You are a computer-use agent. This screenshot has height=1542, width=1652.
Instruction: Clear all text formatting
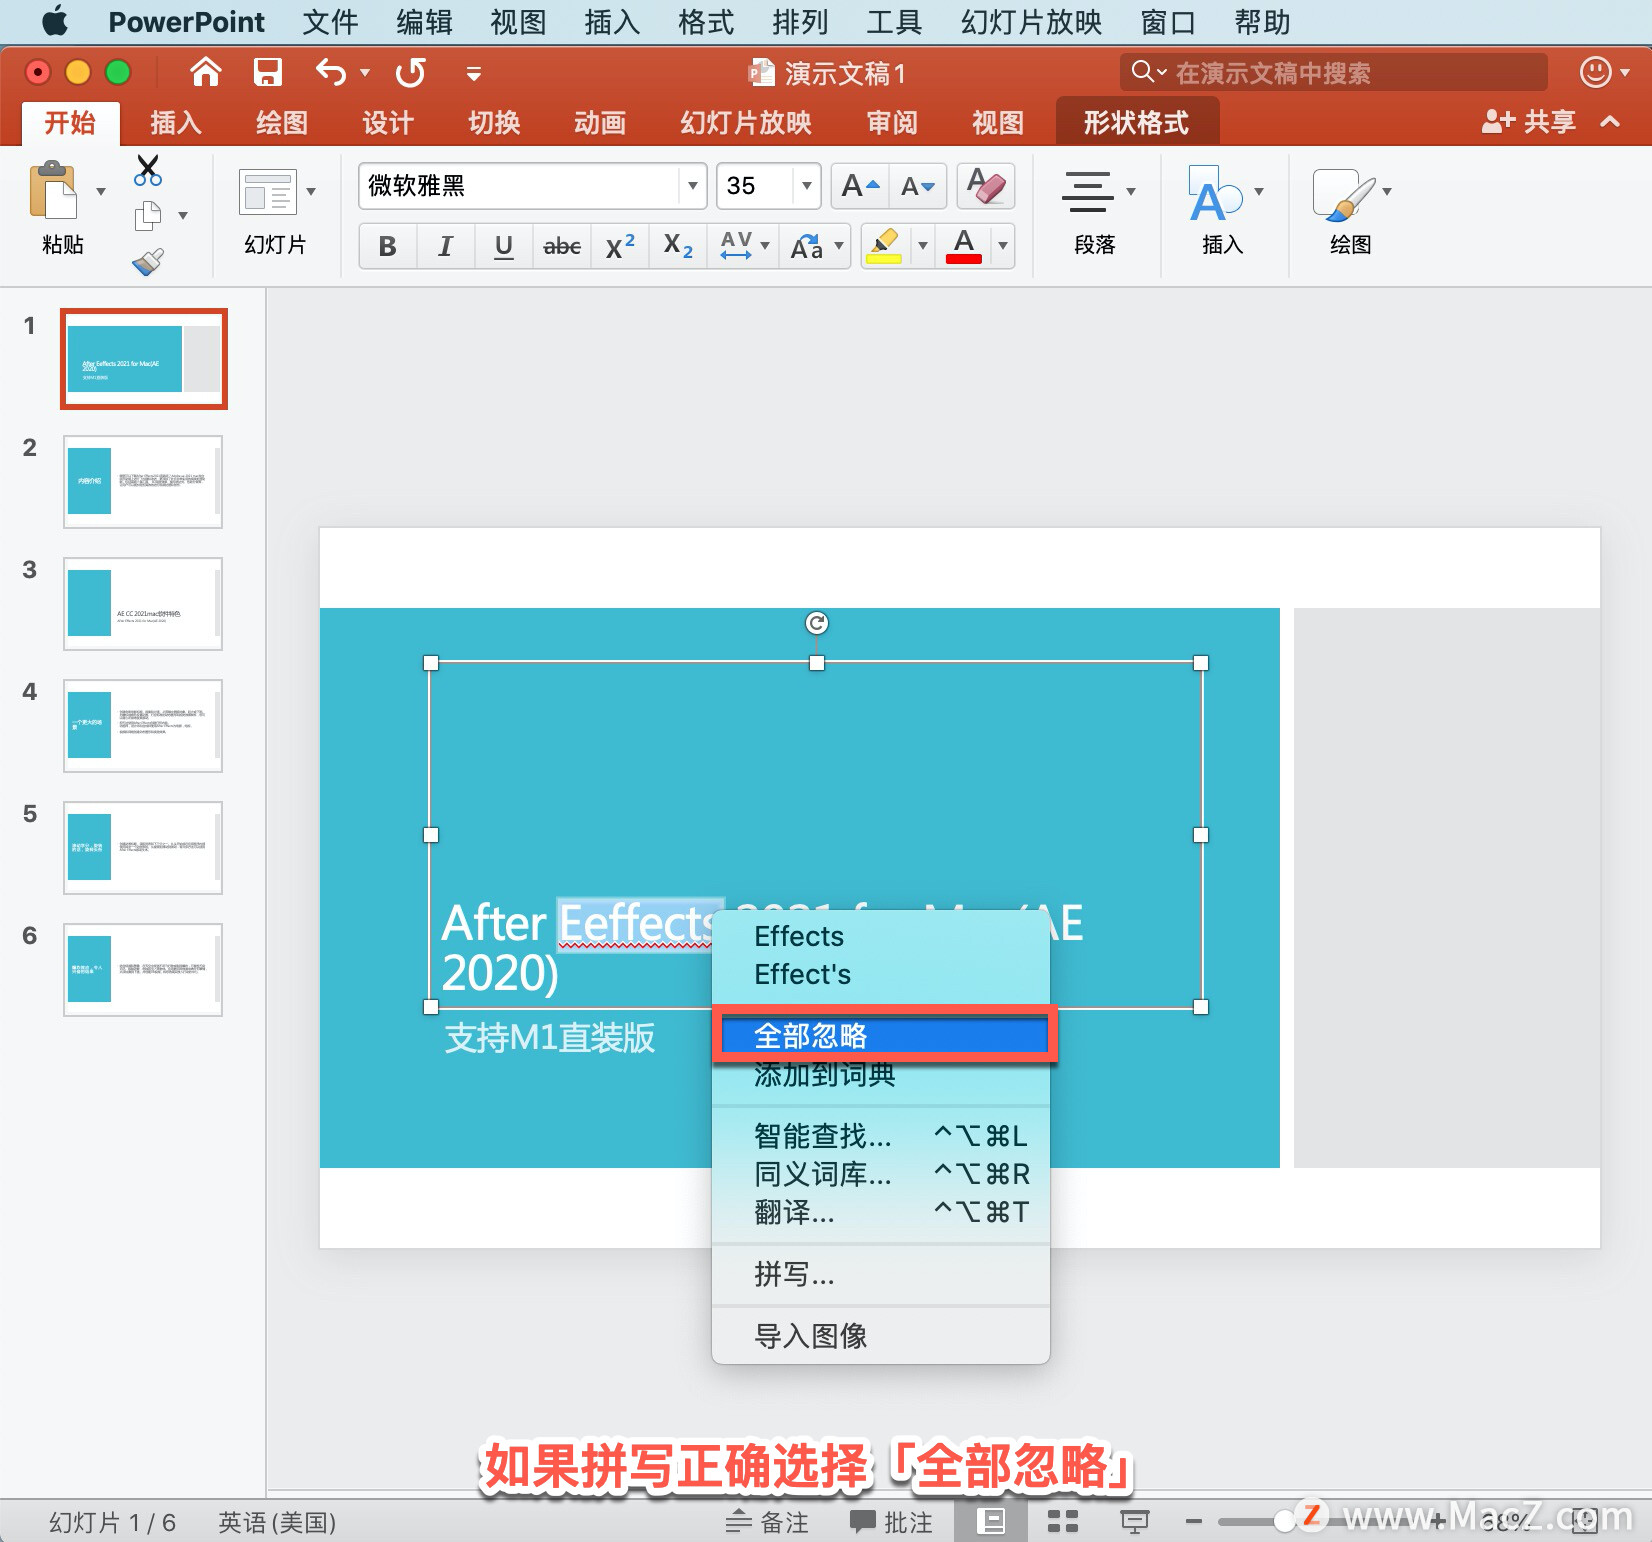coord(986,186)
